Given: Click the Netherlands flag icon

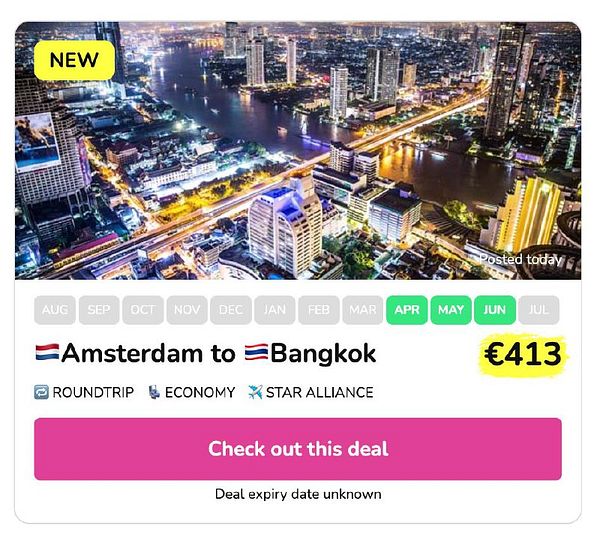Looking at the screenshot, I should (x=47, y=352).
